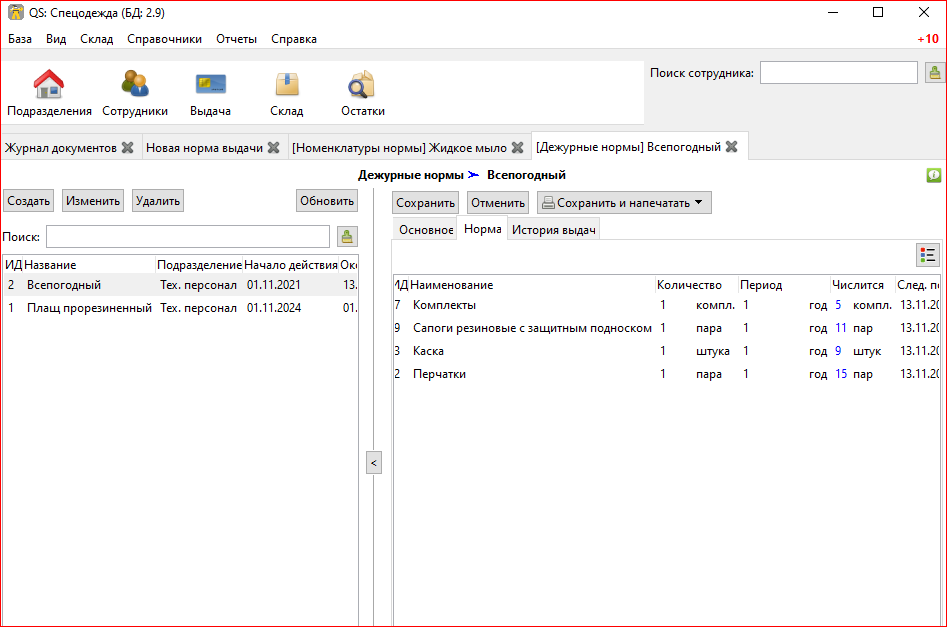Screen dimensions: 947x627
Task: Click the clear icon next to employee search
Action: click(934, 73)
